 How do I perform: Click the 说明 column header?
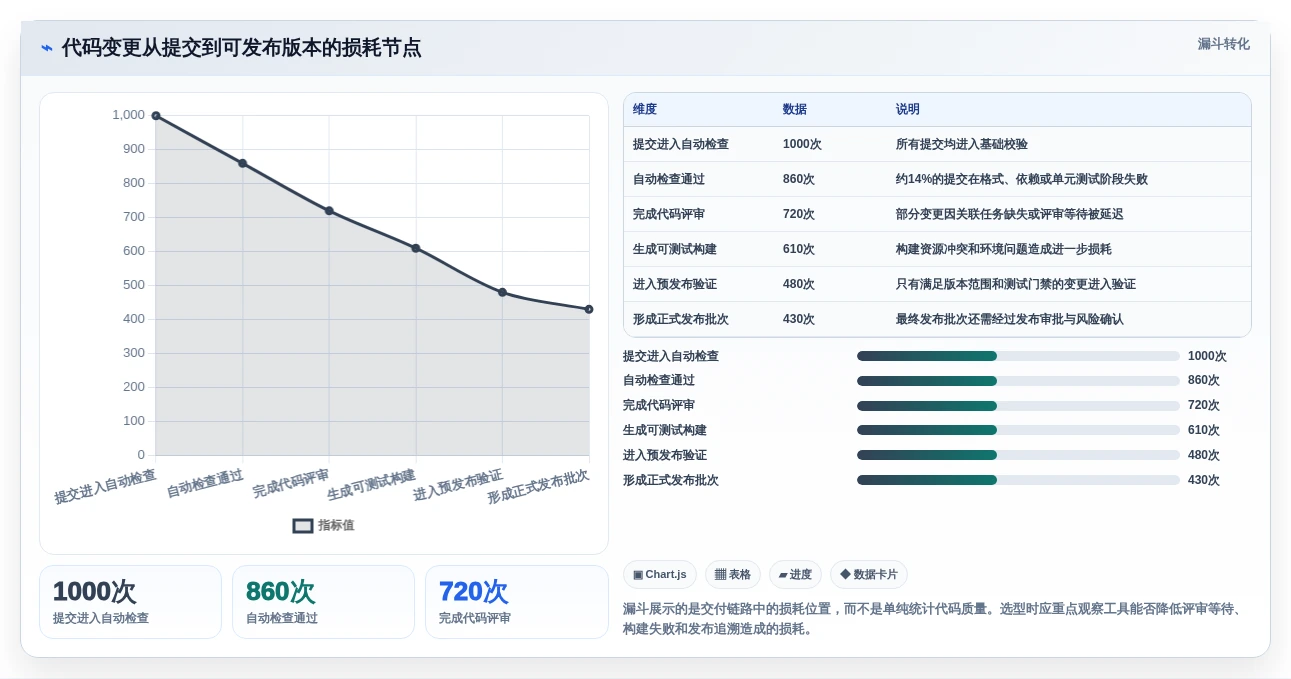(908, 109)
